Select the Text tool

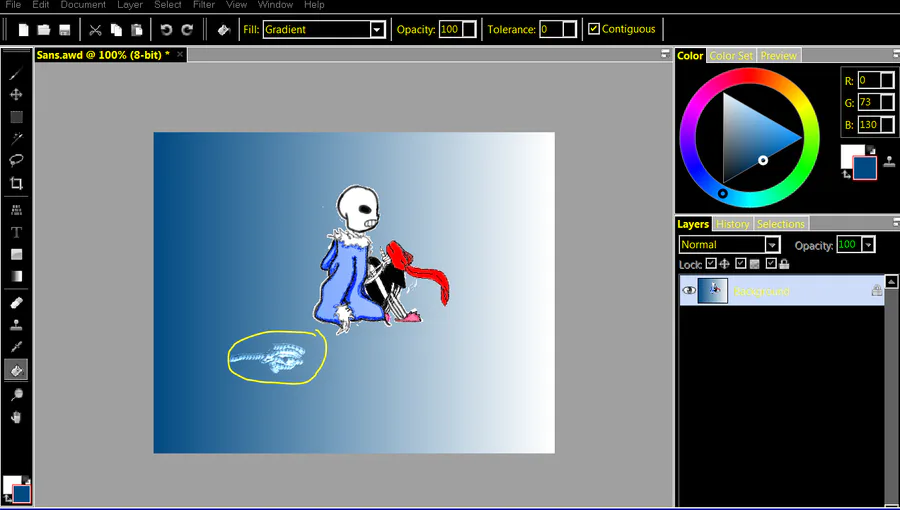[x=16, y=232]
